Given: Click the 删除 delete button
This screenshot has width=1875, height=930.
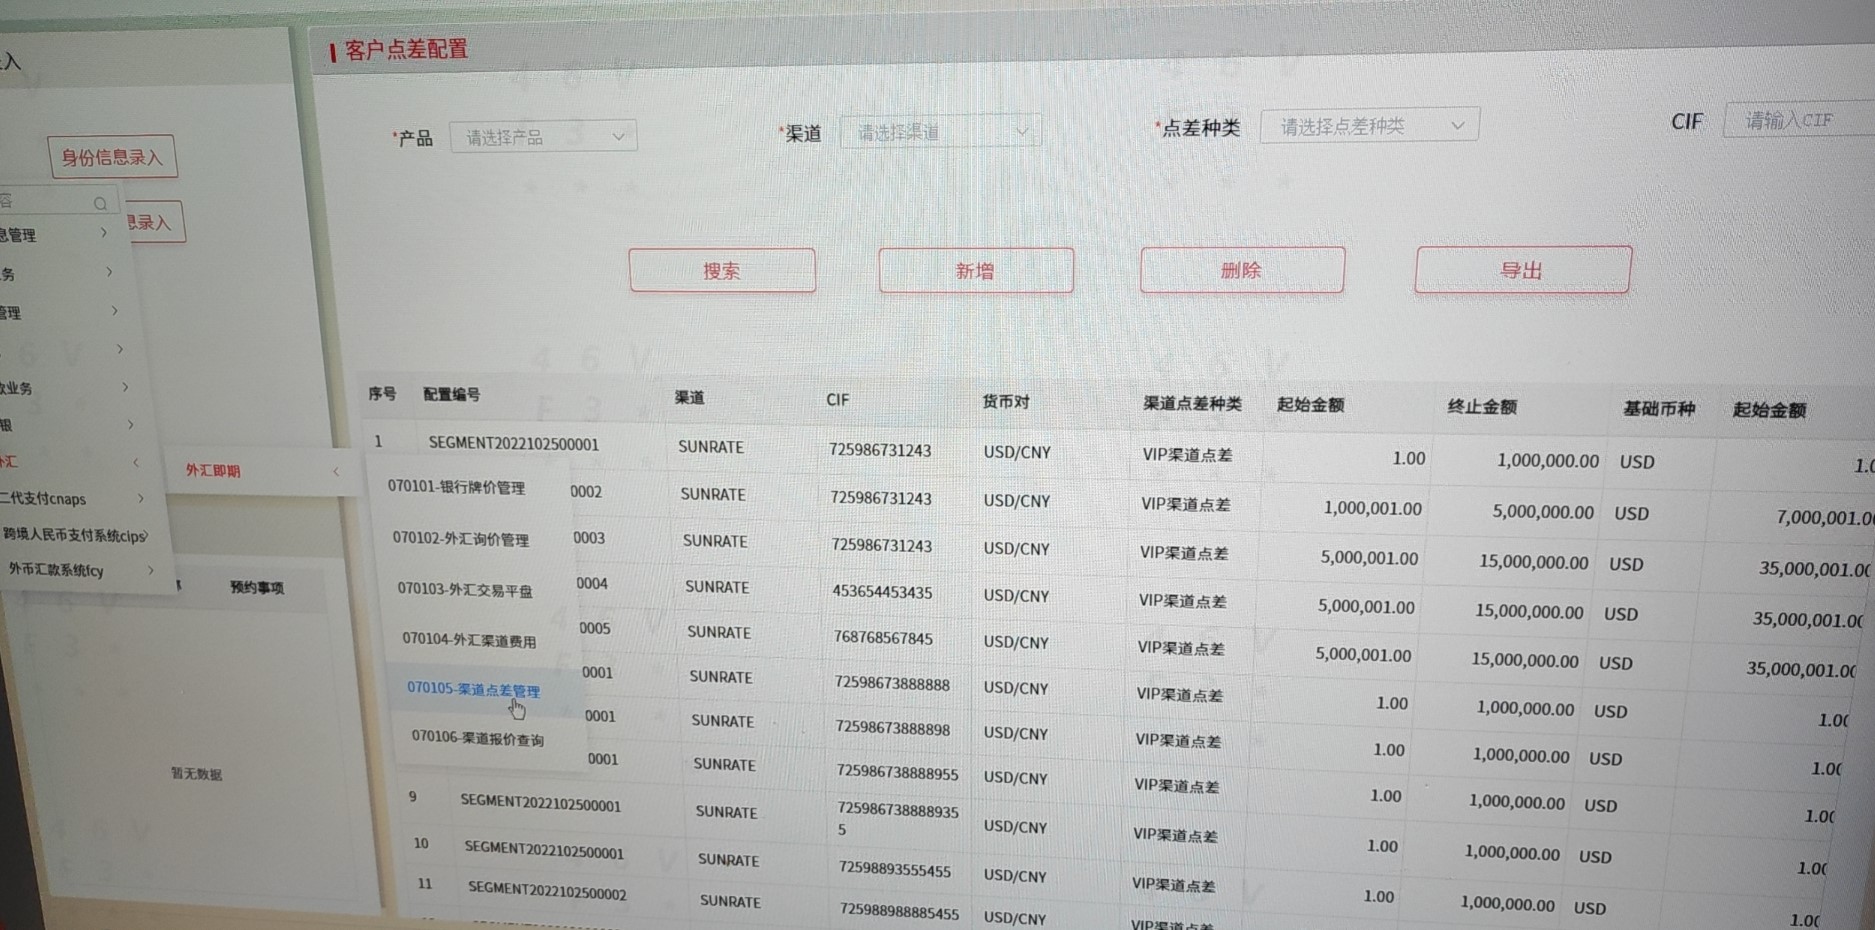Looking at the screenshot, I should click(1242, 270).
